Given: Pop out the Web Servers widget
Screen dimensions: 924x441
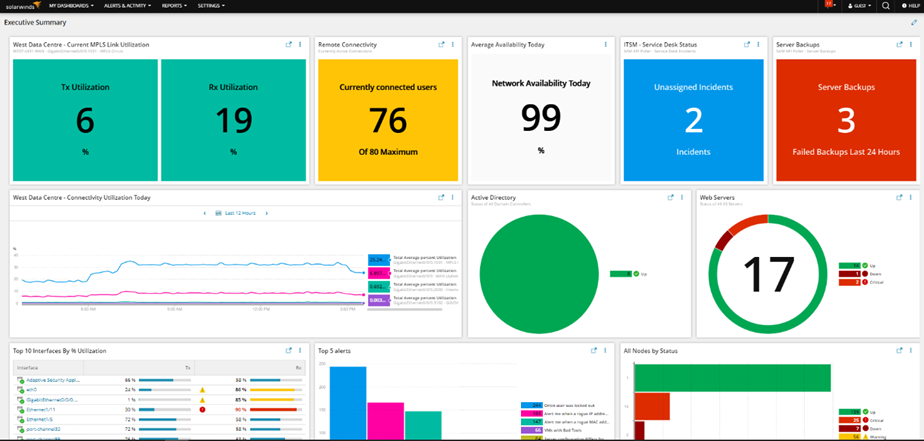Looking at the screenshot, I should 899,198.
